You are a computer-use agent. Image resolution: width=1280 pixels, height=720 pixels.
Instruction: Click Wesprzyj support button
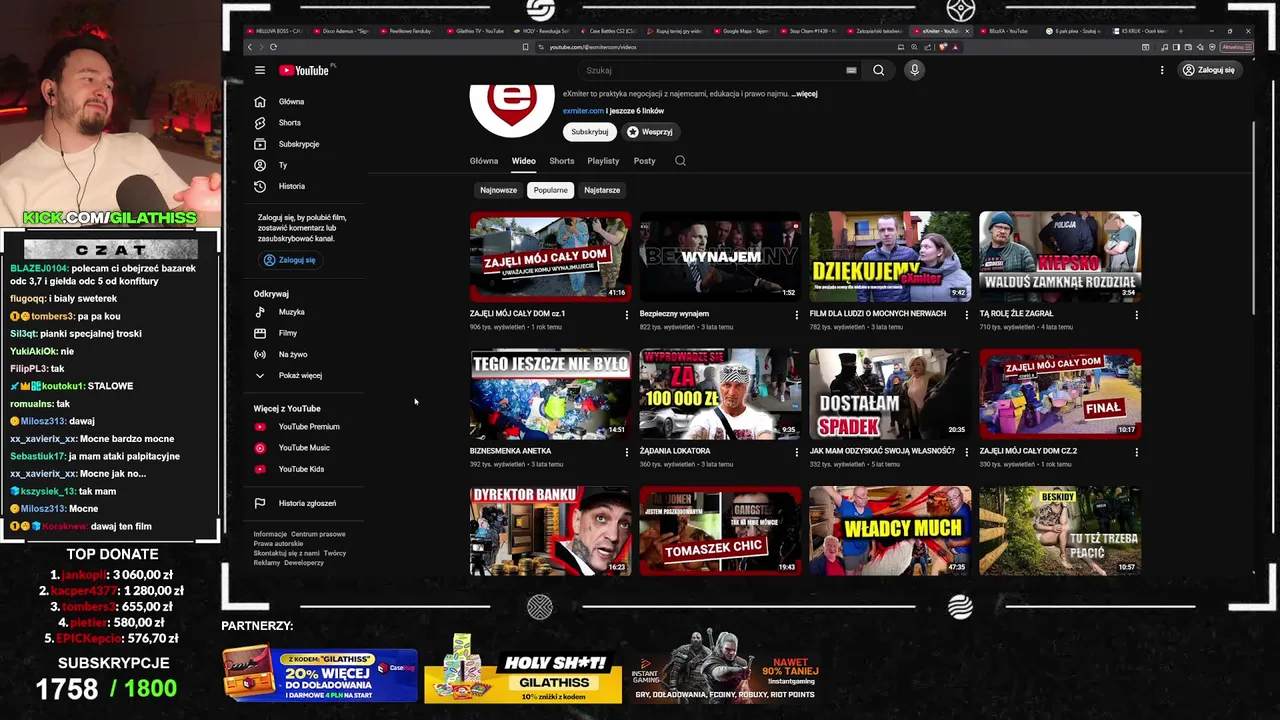click(x=650, y=132)
